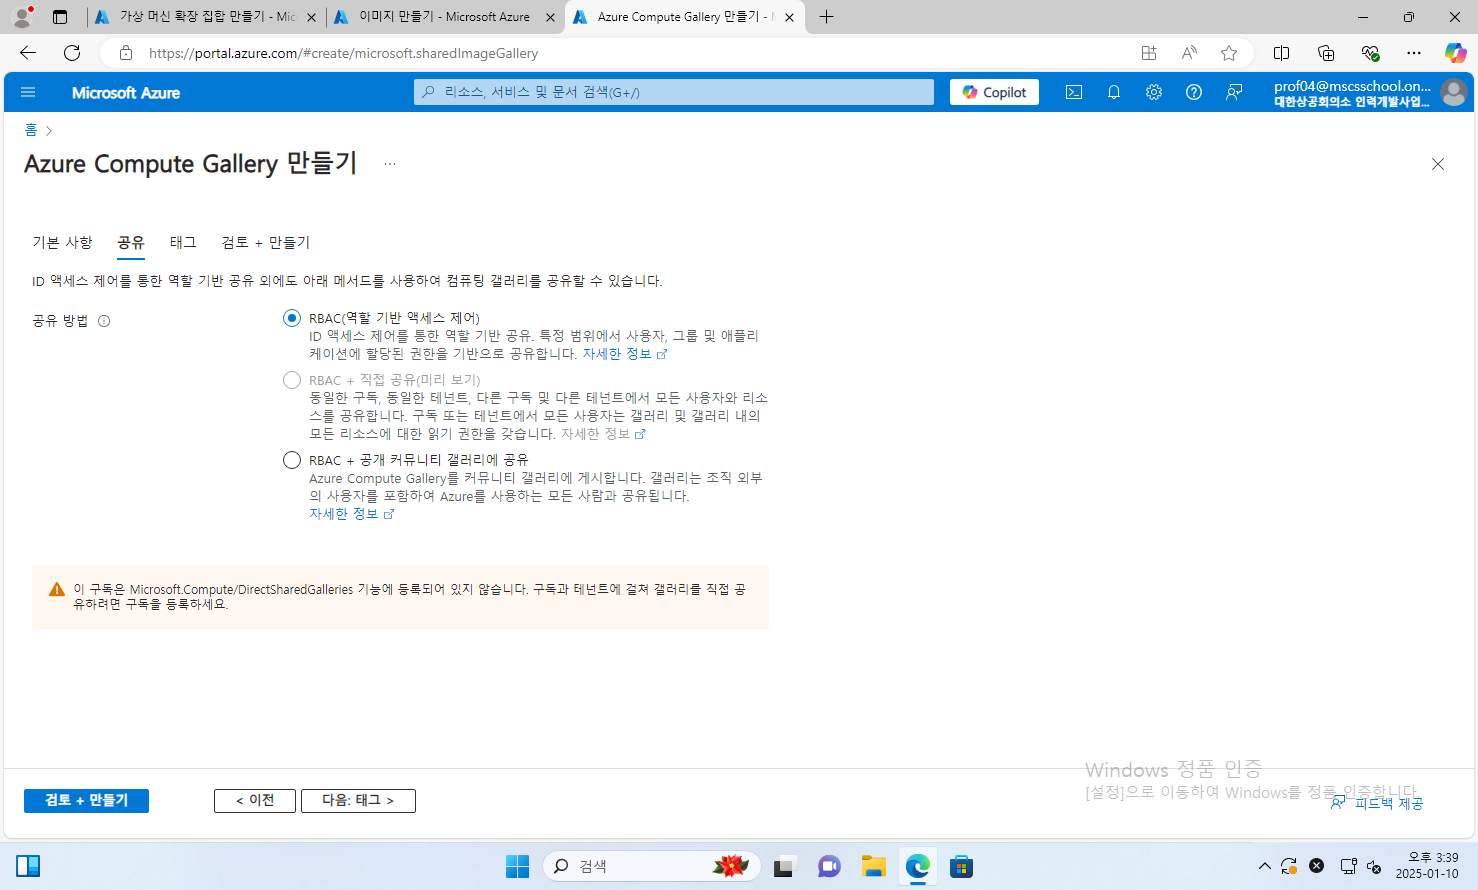This screenshot has width=1478, height=890.
Task: Open the browser profile icon
Action: pyautogui.click(x=22, y=17)
